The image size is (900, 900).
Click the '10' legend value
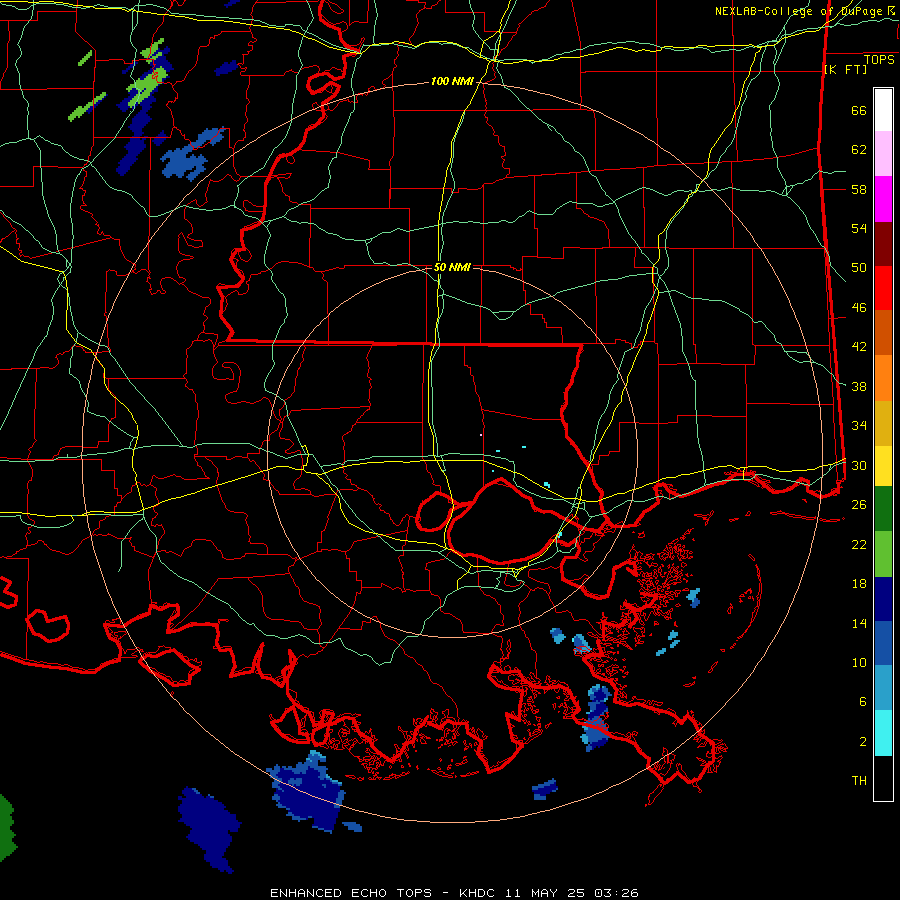[859, 662]
